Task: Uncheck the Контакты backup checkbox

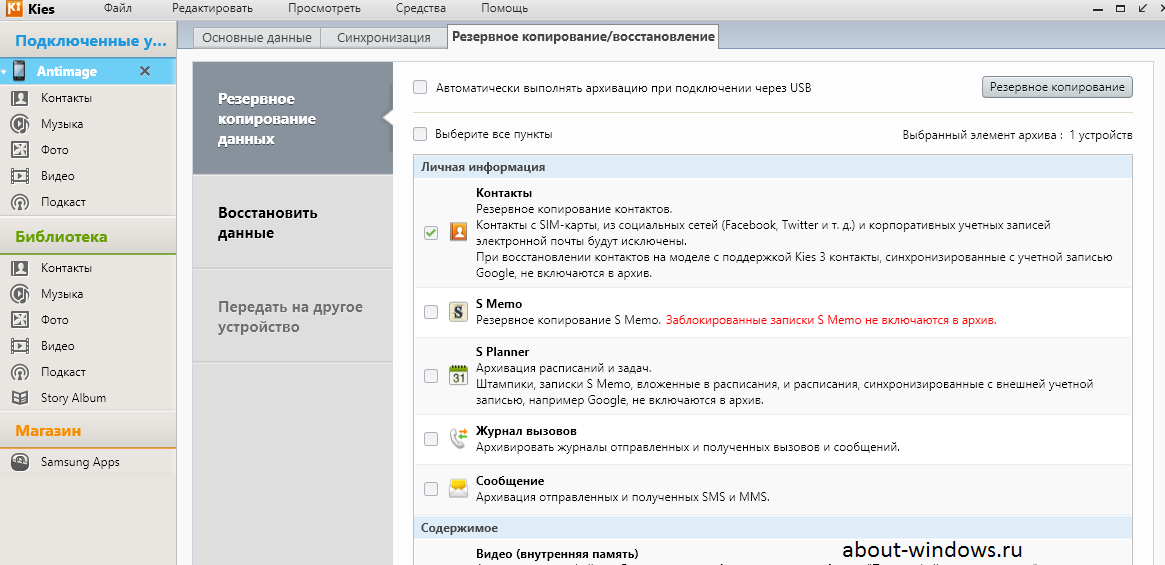Action: [431, 233]
